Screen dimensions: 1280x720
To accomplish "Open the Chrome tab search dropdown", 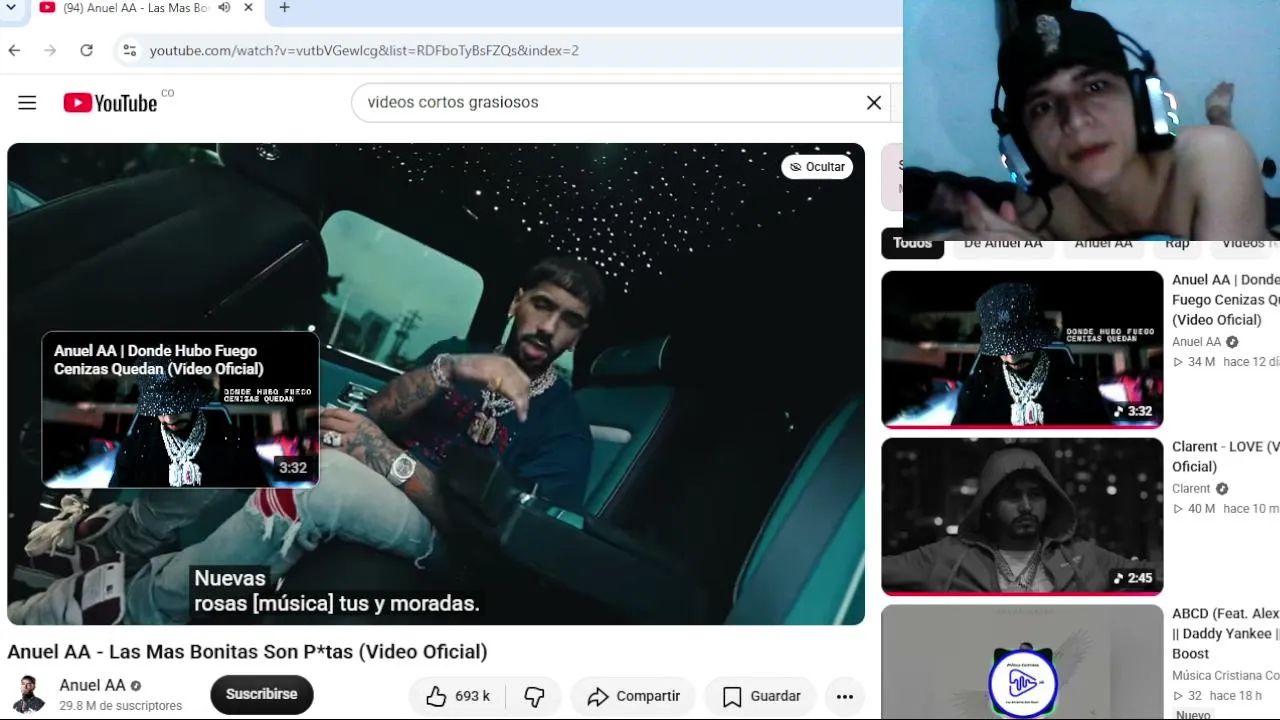I will click(x=11, y=8).
